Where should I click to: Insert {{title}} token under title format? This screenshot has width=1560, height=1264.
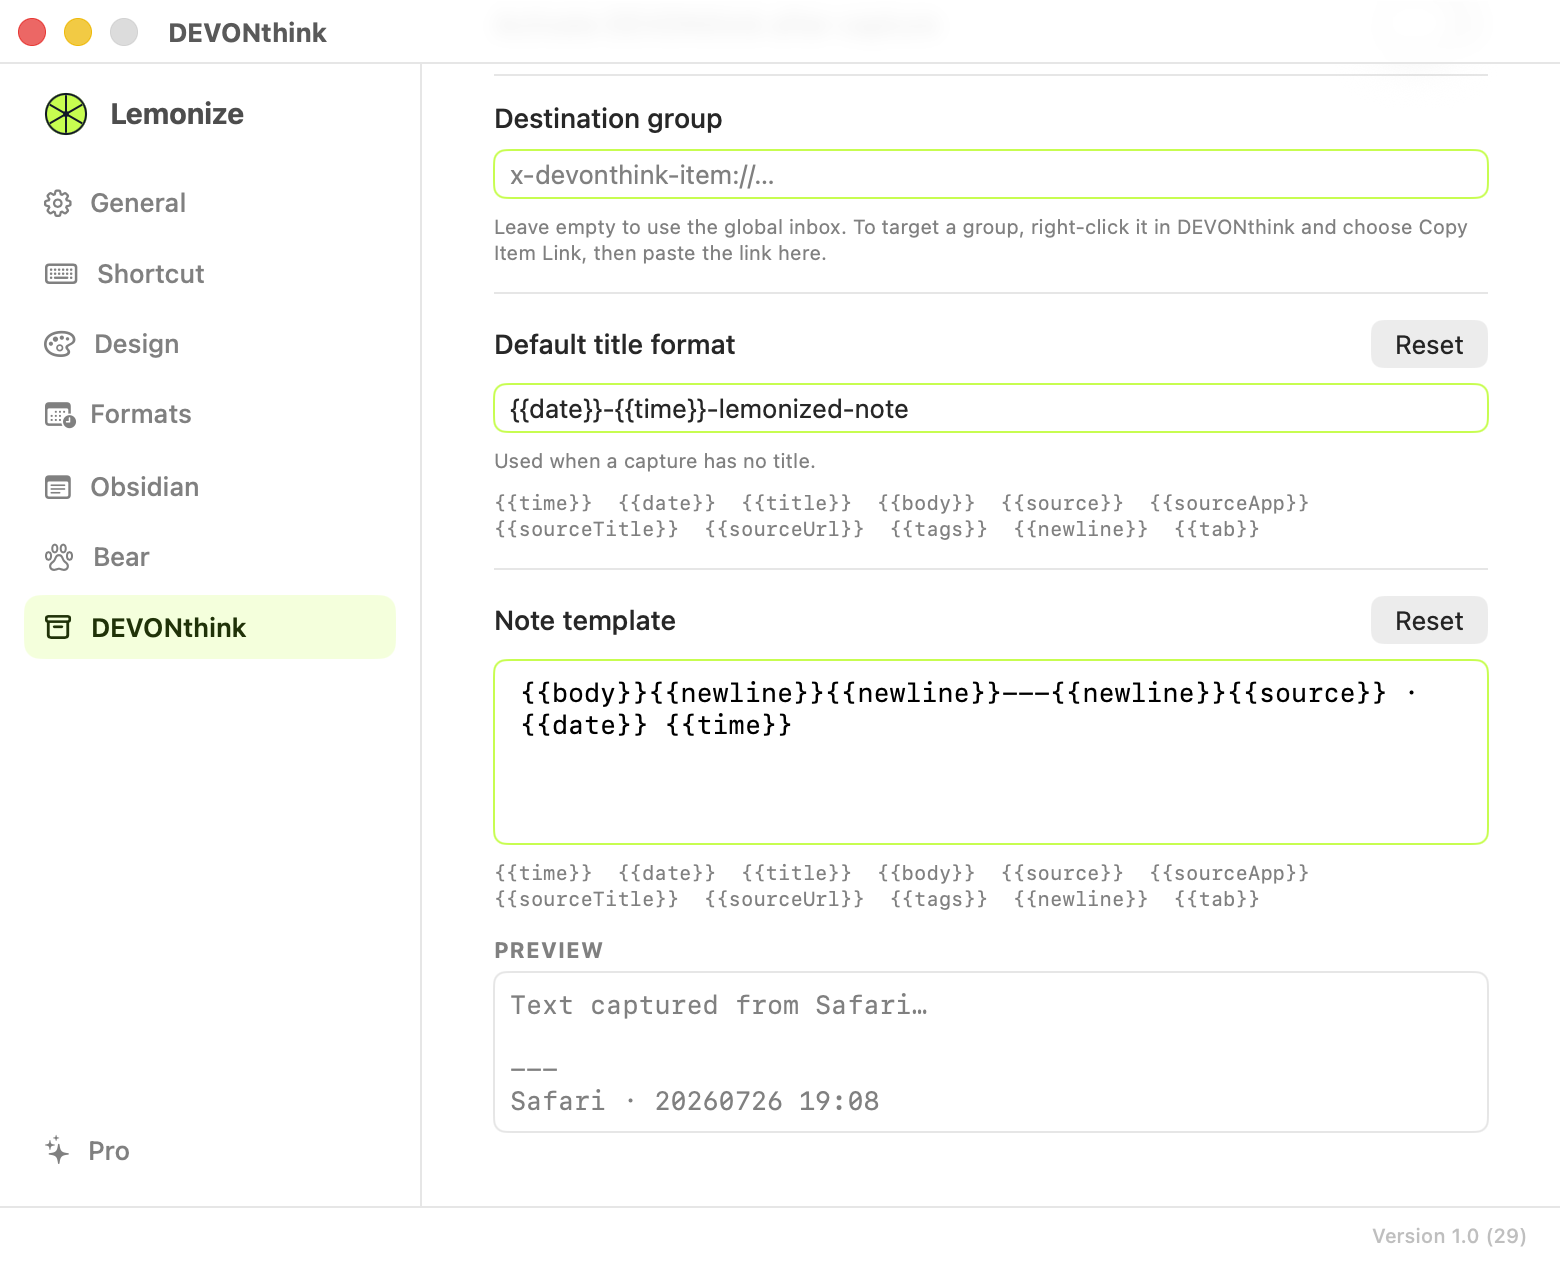tap(797, 503)
